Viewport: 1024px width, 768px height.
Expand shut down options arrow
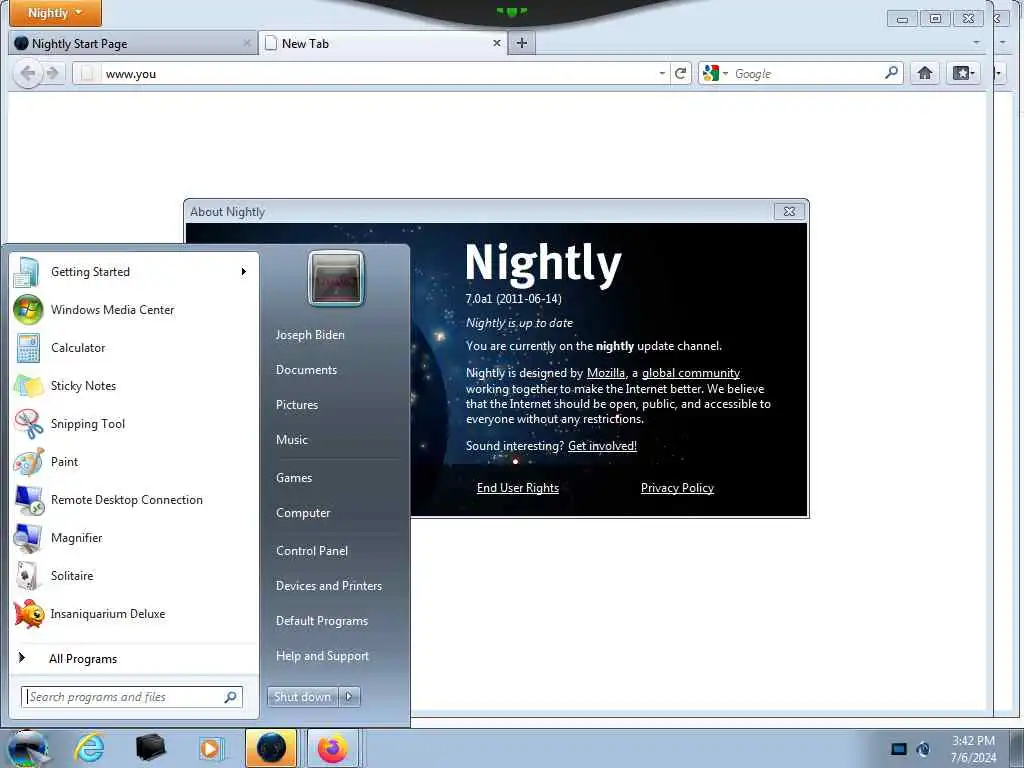pyautogui.click(x=349, y=697)
